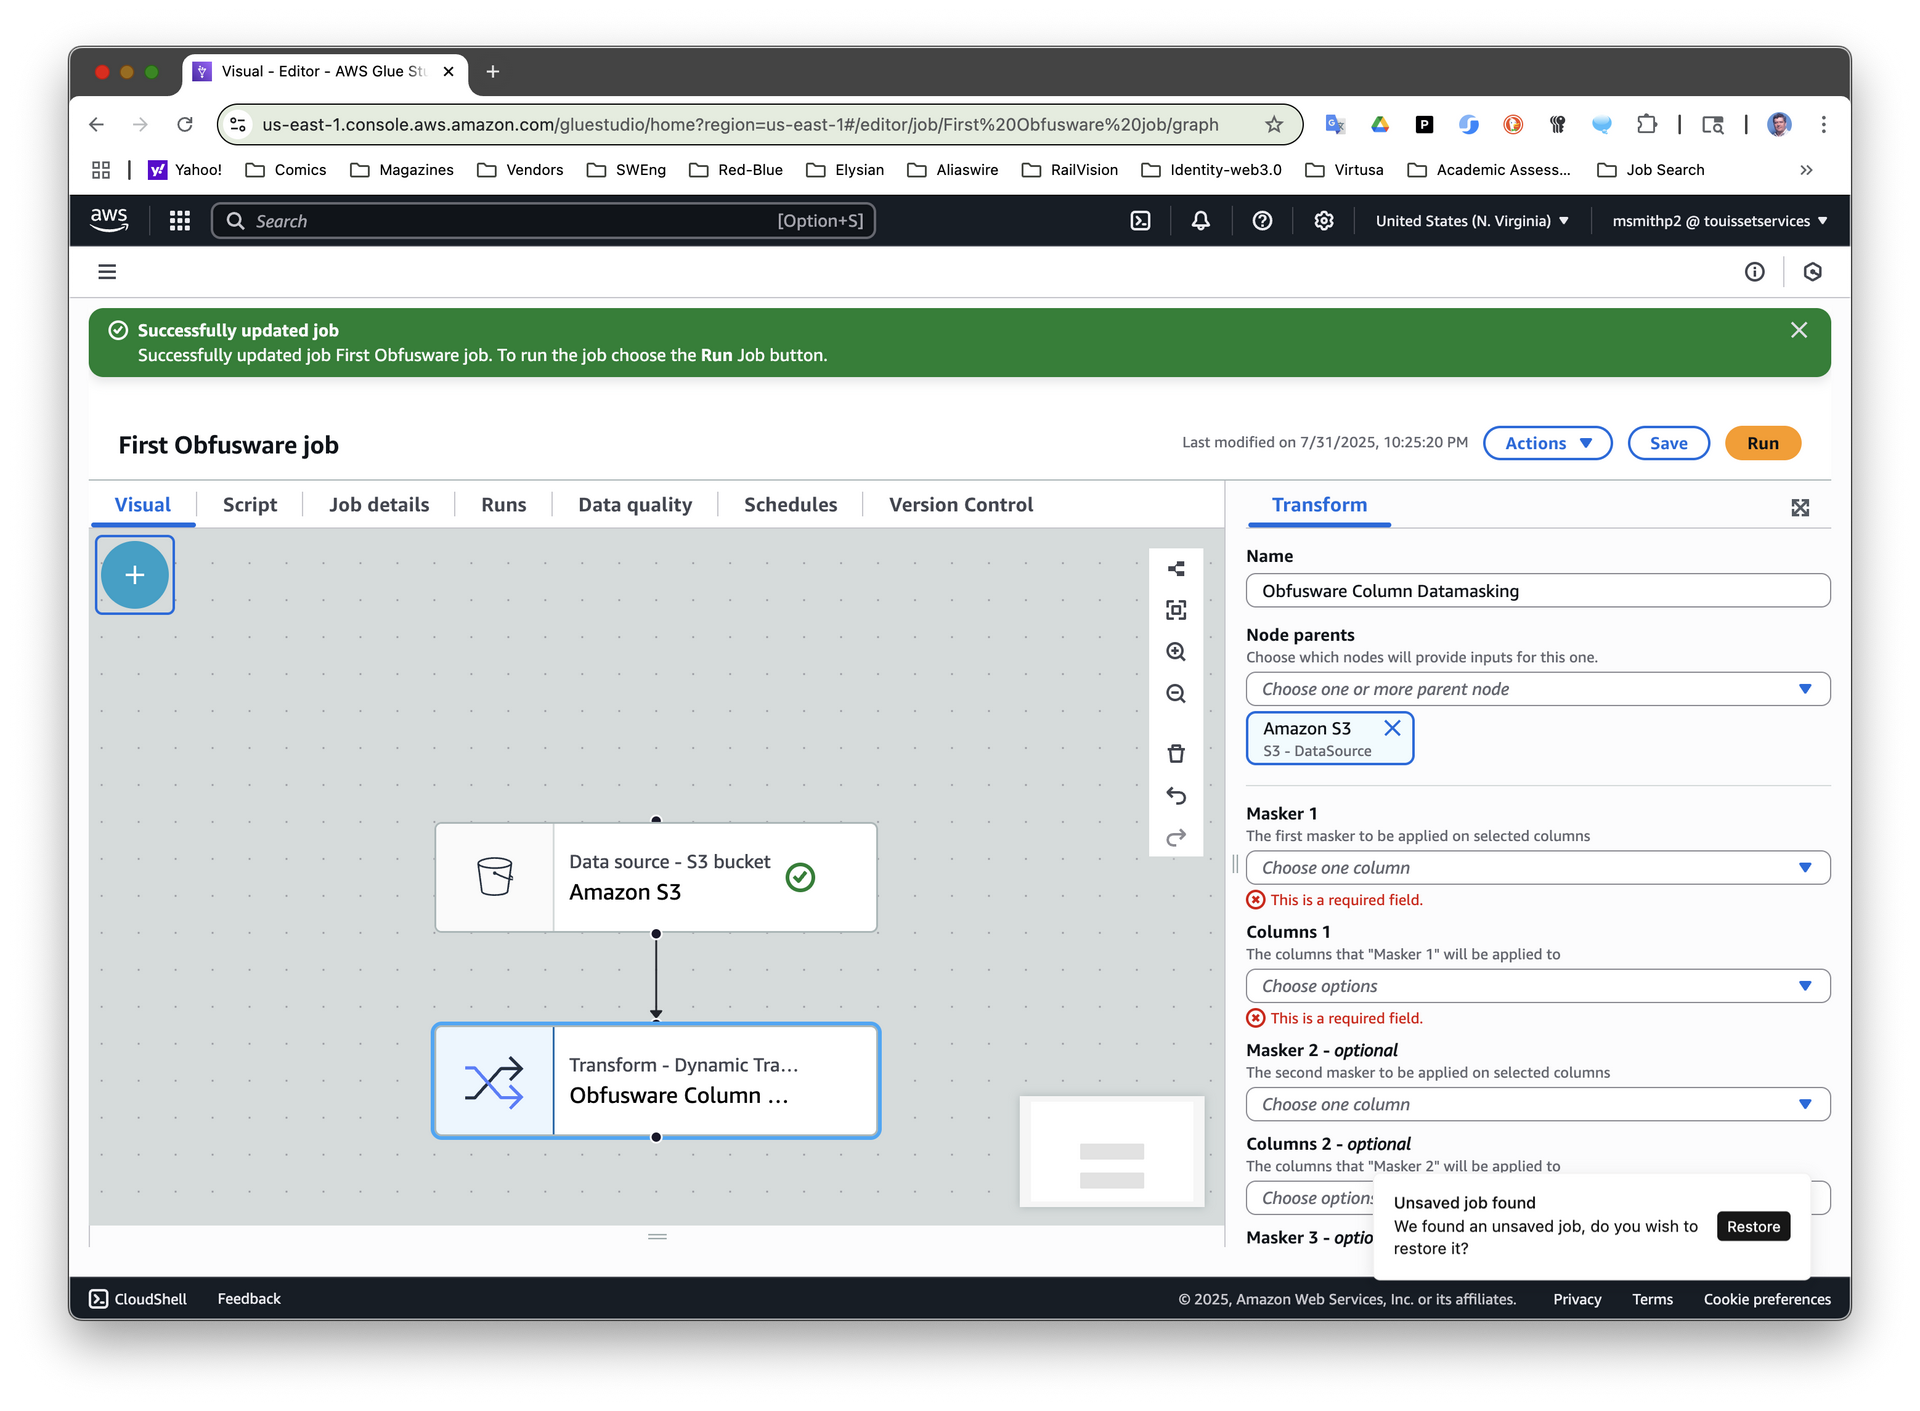Open AWS console settings gear
The width and height of the screenshot is (1920, 1411).
point(1324,221)
